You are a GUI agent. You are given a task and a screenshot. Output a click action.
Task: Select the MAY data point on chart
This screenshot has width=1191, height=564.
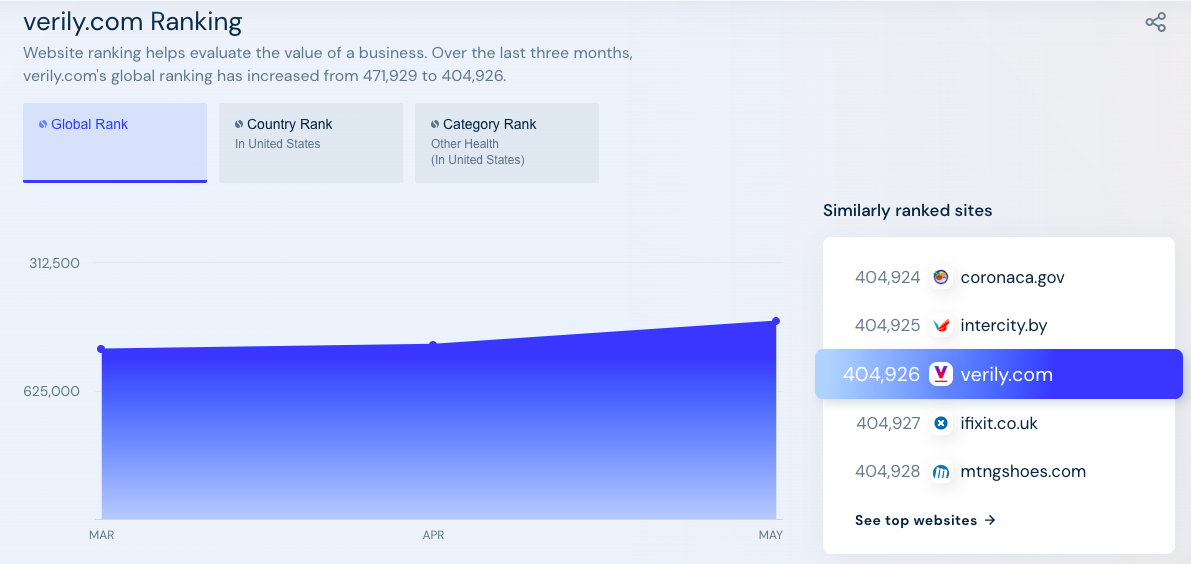point(776,321)
